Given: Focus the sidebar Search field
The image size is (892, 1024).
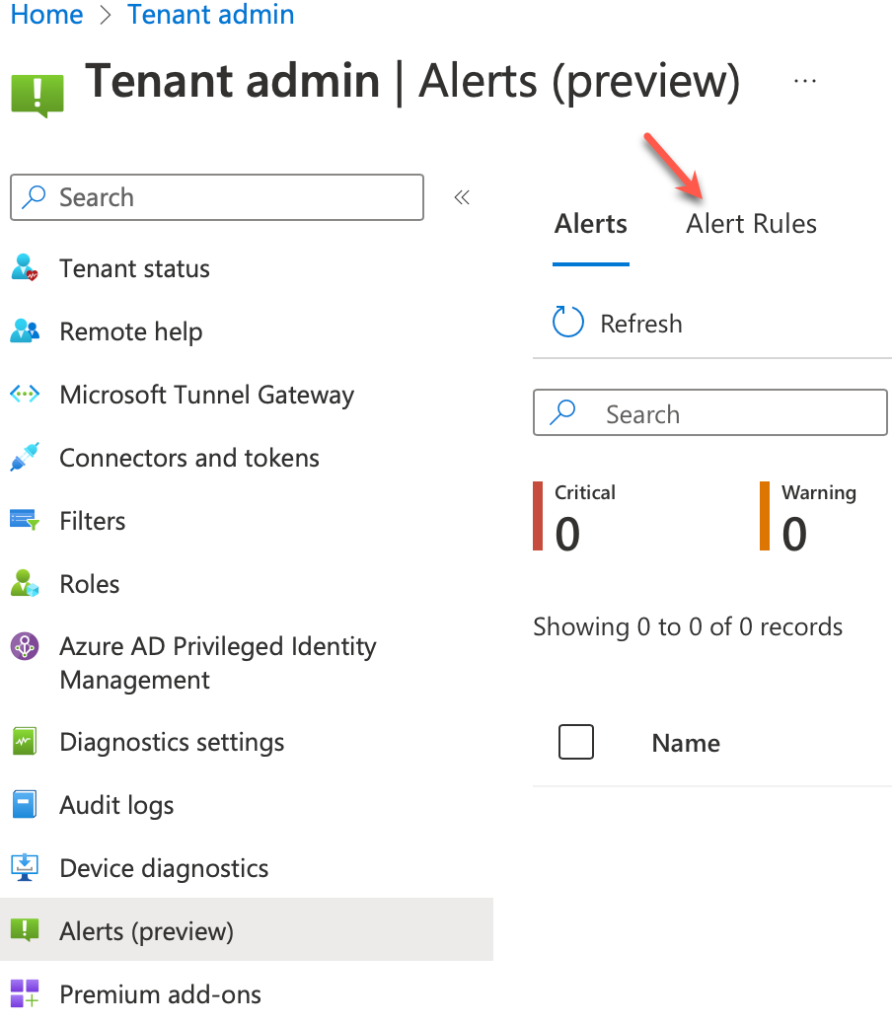Looking at the screenshot, I should click(x=217, y=197).
